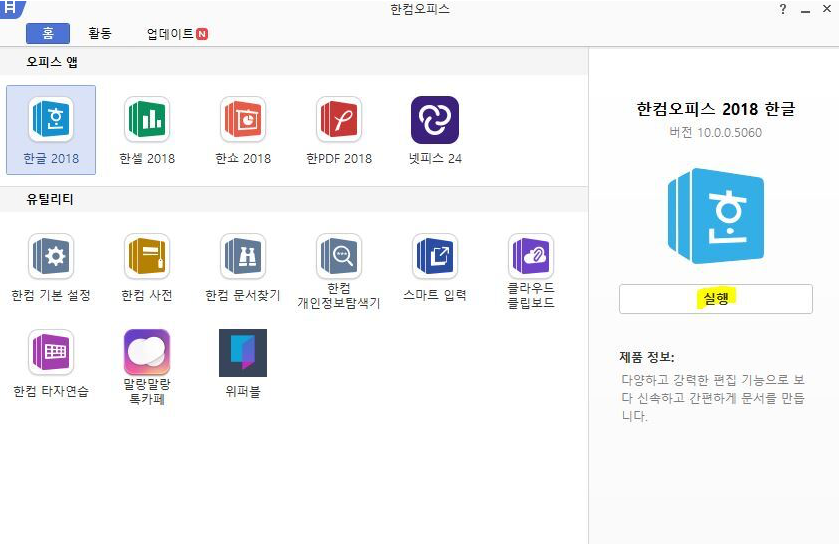Click the 제품 정보: label

pos(647,357)
